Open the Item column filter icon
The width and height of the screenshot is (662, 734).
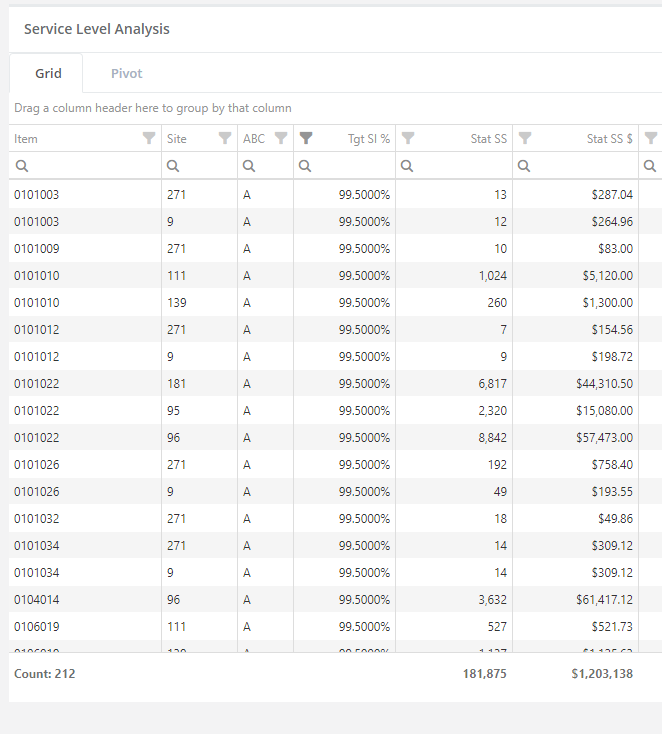[x=149, y=138]
